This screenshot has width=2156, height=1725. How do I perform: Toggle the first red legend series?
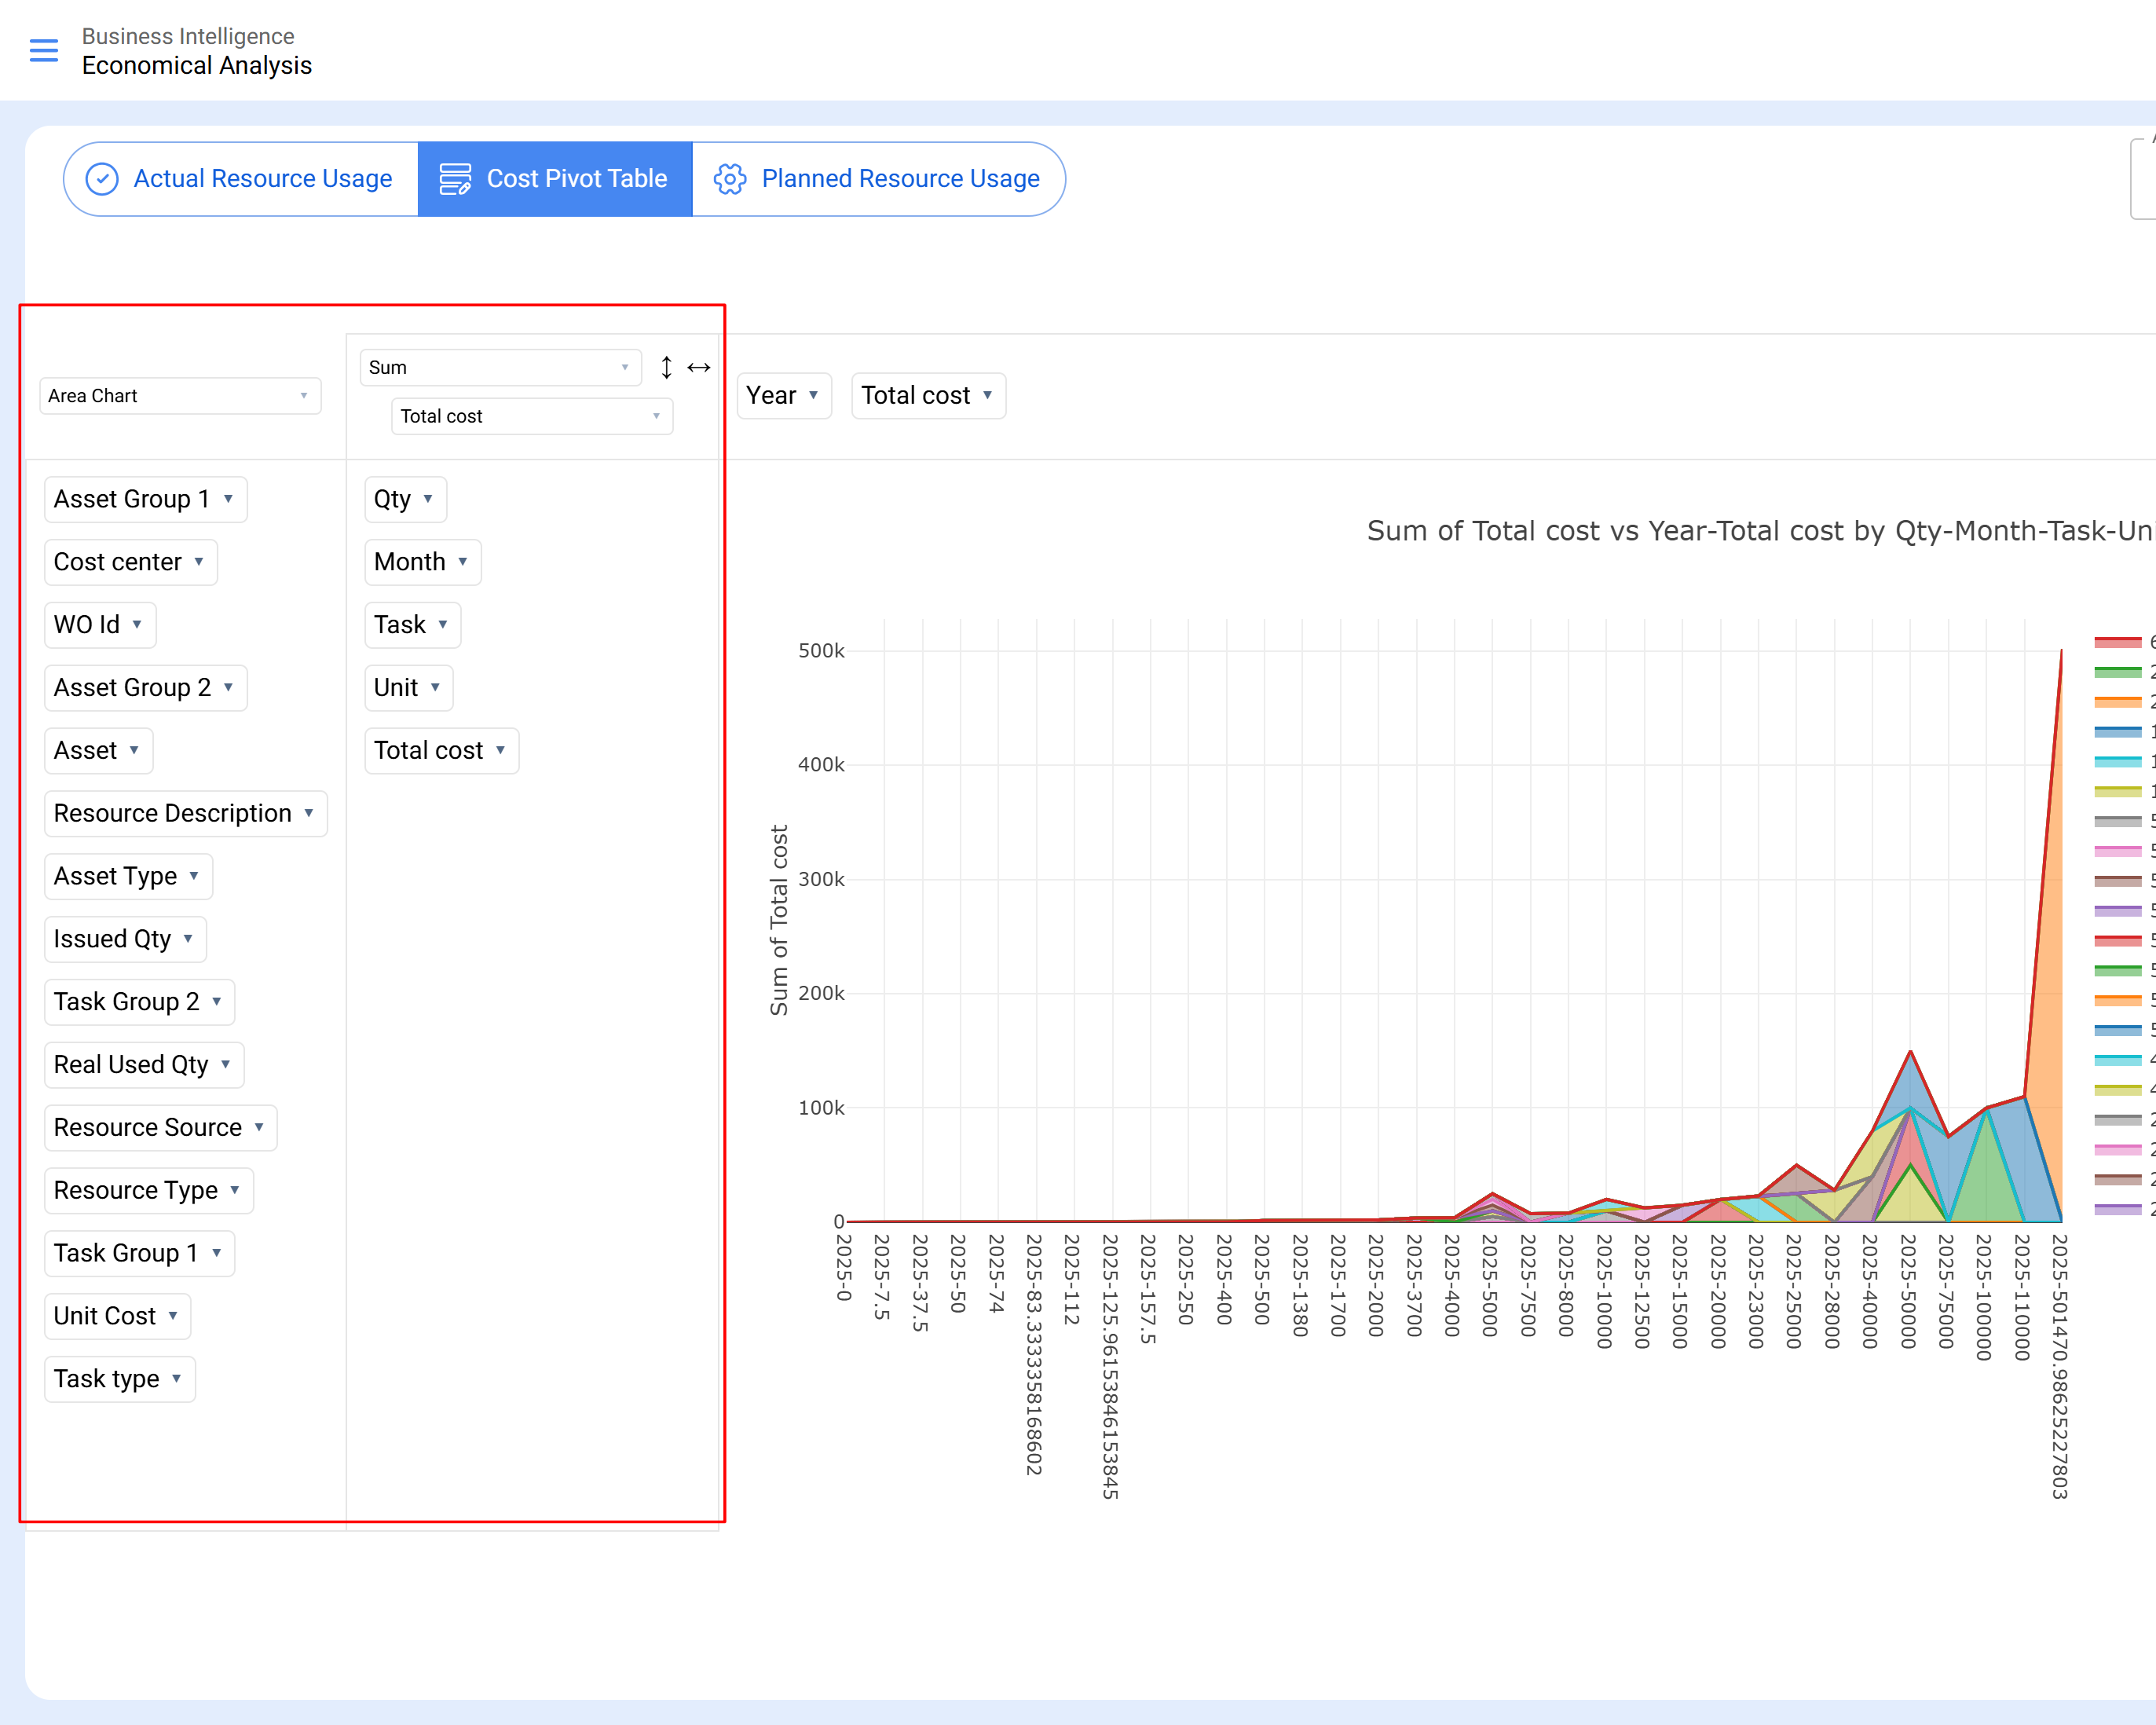(x=2117, y=642)
